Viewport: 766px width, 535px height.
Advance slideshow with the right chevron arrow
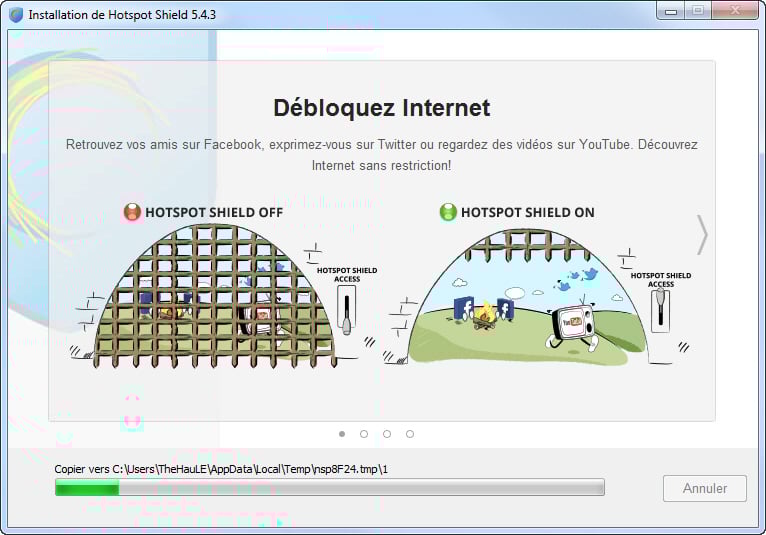pos(702,235)
